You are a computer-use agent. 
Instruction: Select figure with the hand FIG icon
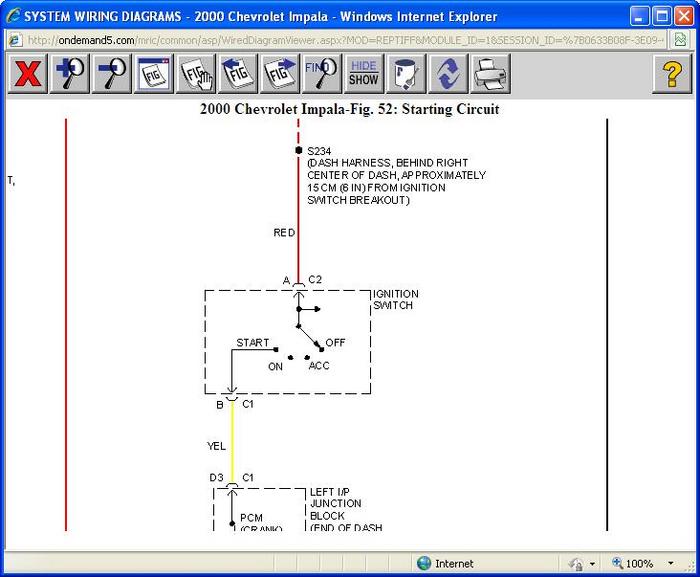coord(196,74)
